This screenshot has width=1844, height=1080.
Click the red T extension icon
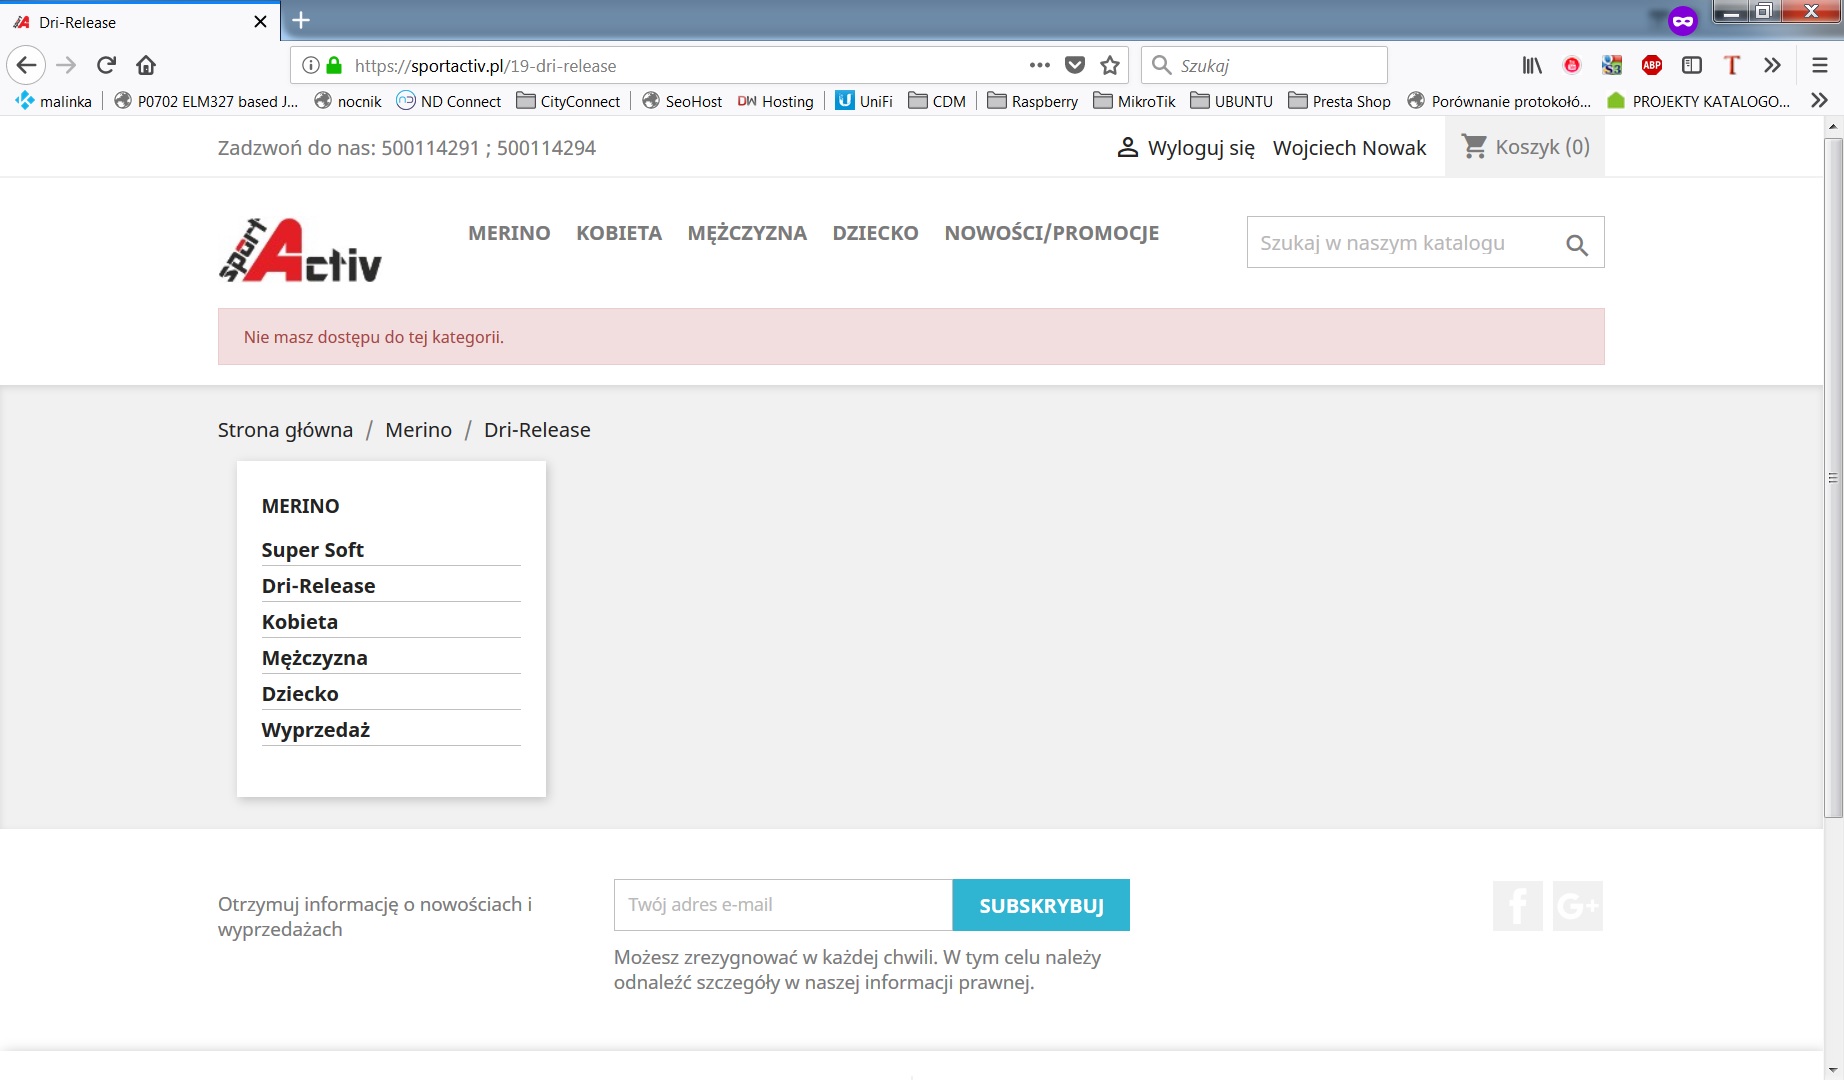1732,66
